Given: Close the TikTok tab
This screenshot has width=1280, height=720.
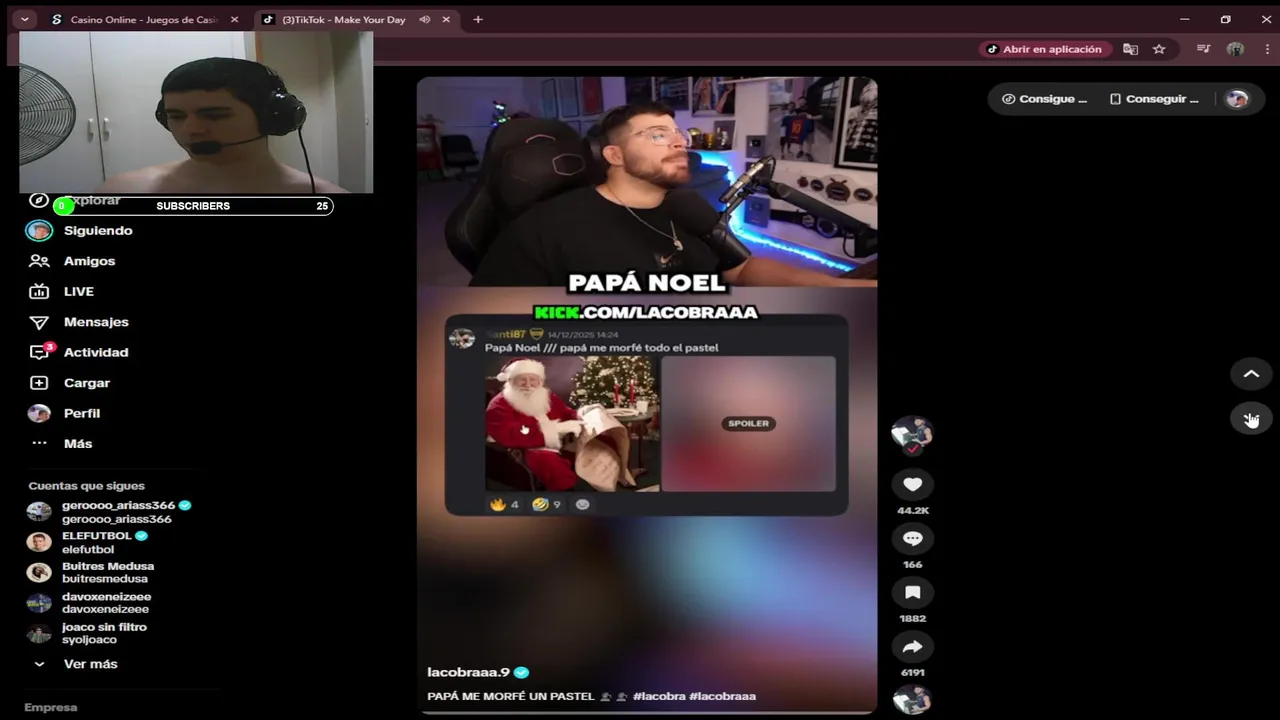Looking at the screenshot, I should pos(446,20).
